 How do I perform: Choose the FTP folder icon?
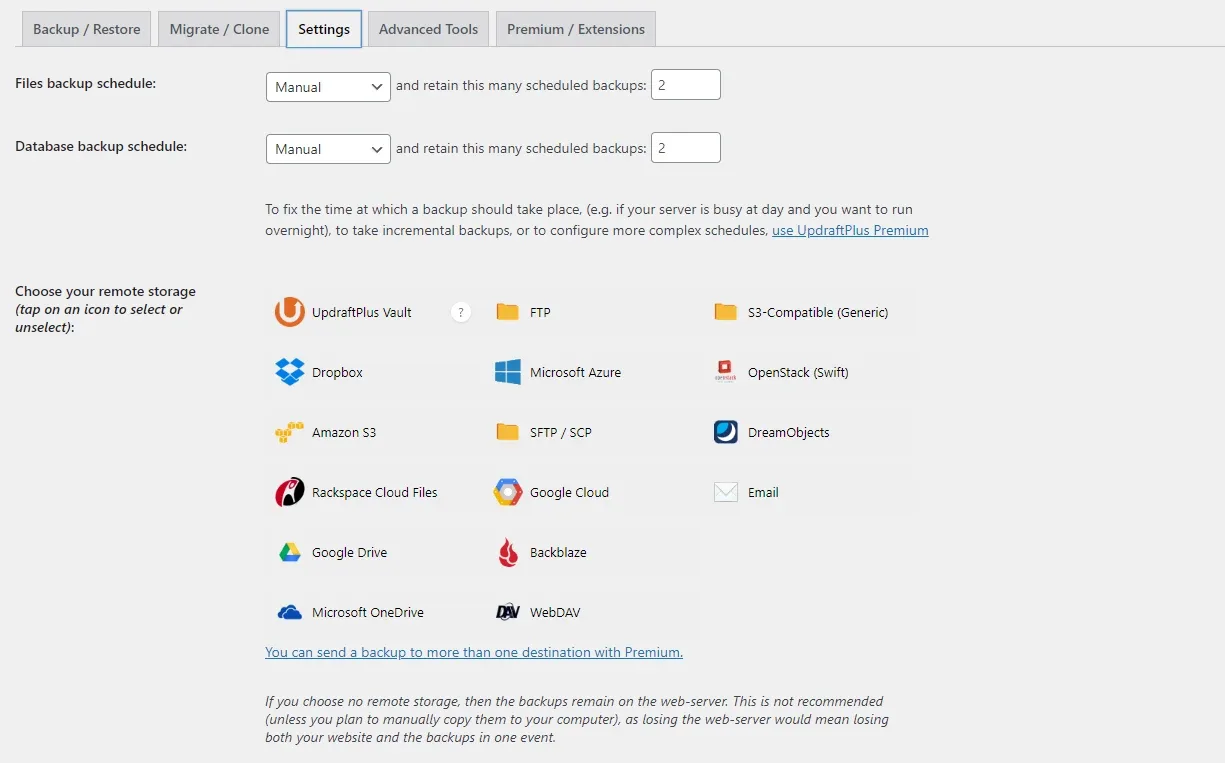click(508, 312)
